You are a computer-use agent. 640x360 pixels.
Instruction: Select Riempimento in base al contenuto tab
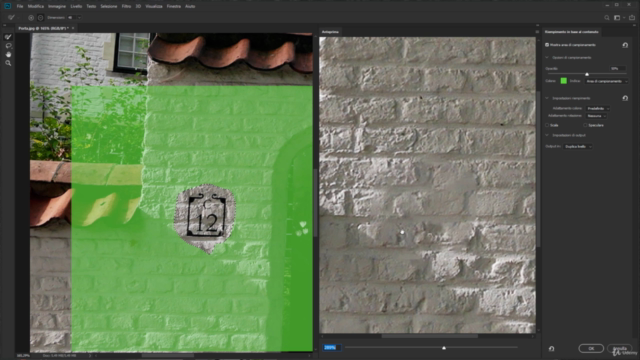click(571, 32)
